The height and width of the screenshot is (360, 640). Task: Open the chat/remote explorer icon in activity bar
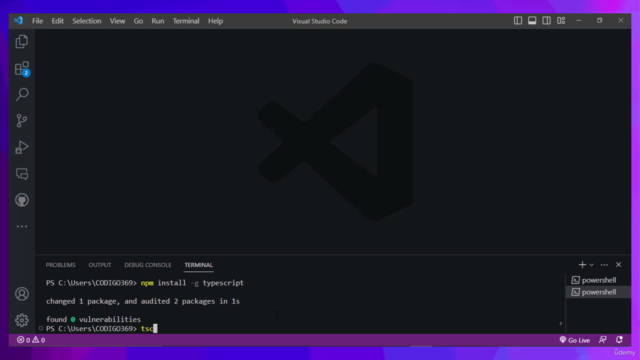pos(22,174)
